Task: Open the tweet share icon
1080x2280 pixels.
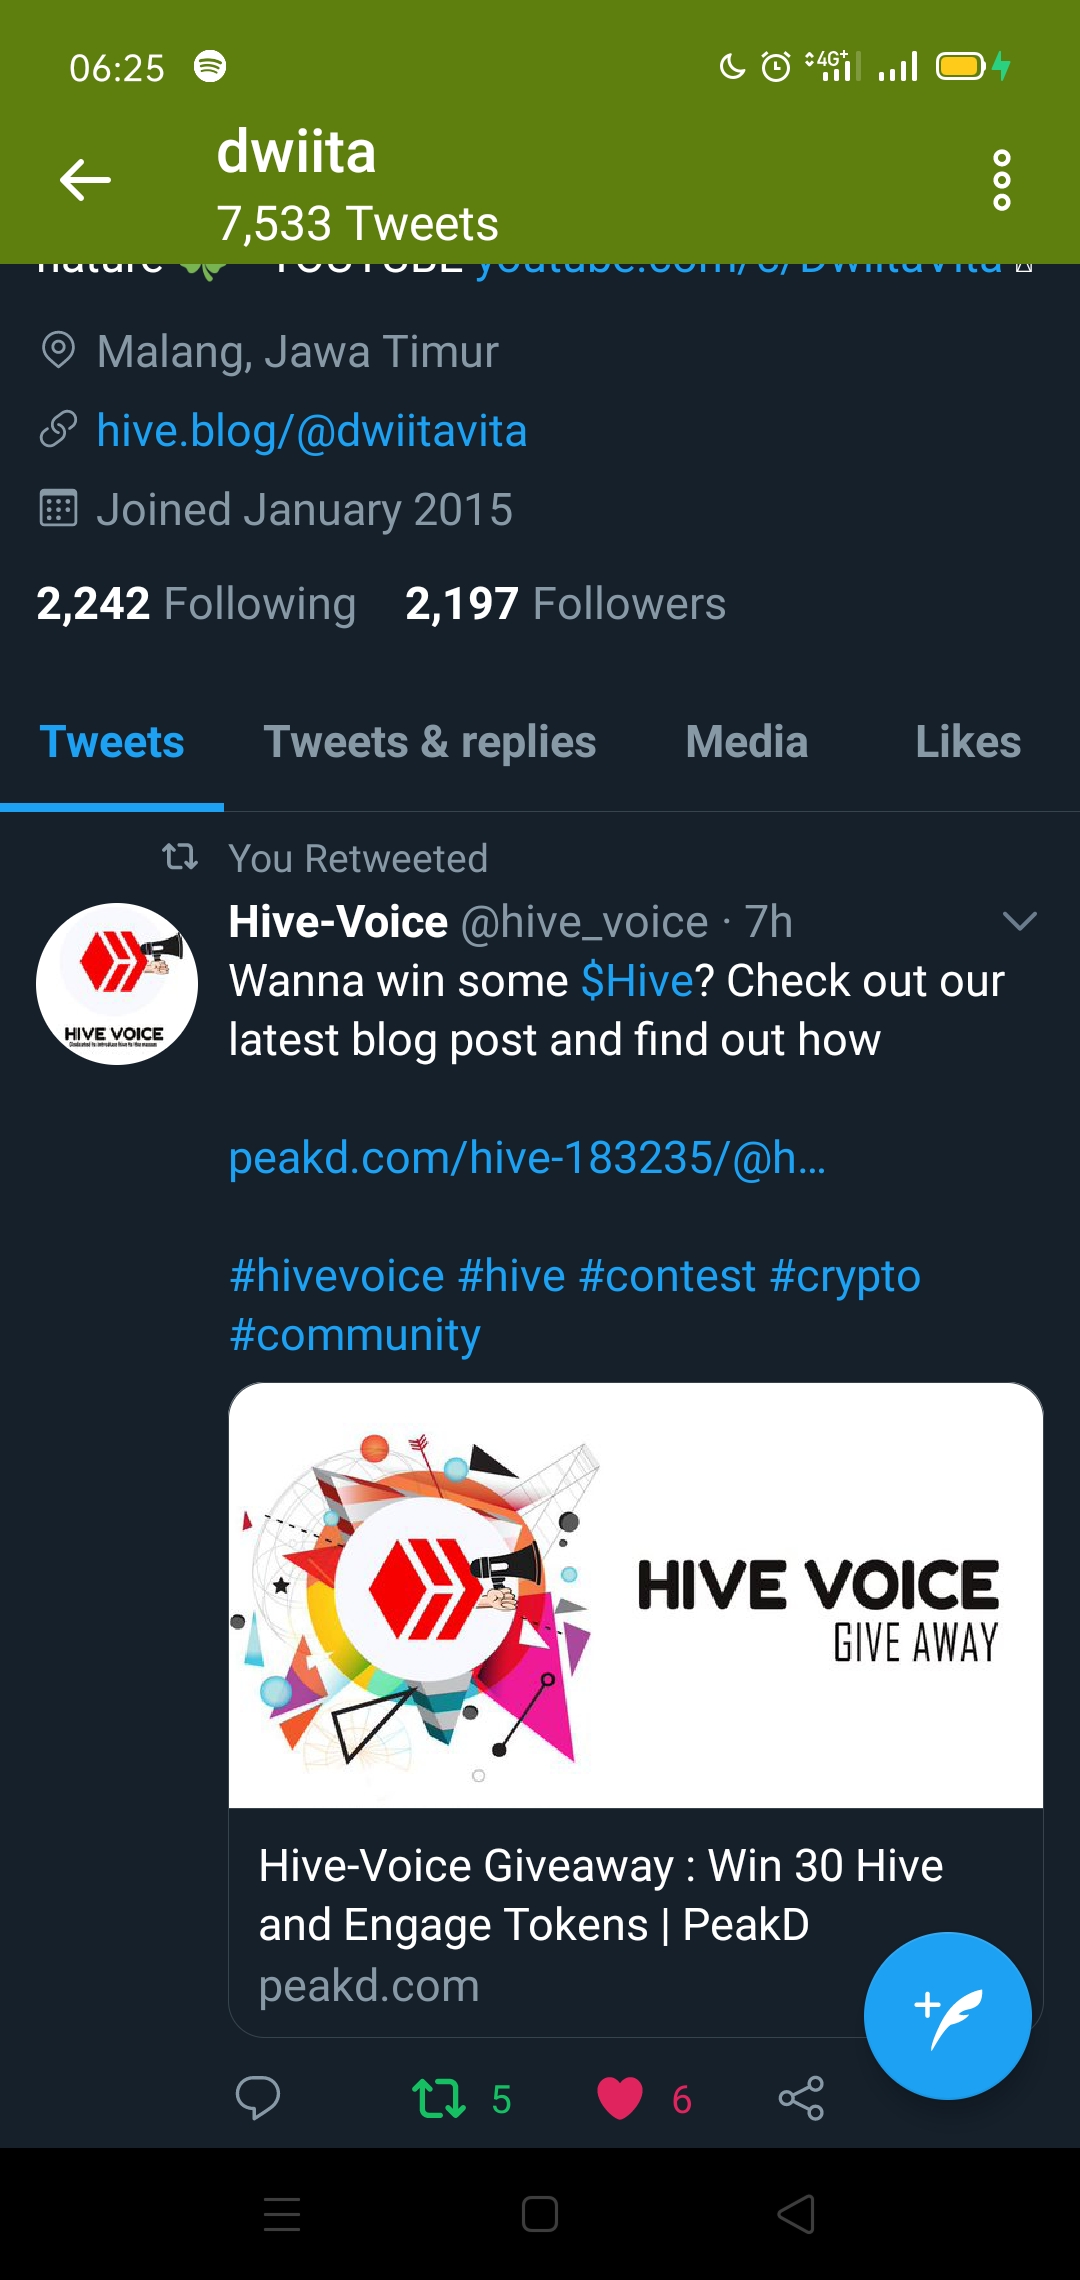Action: pos(801,2098)
